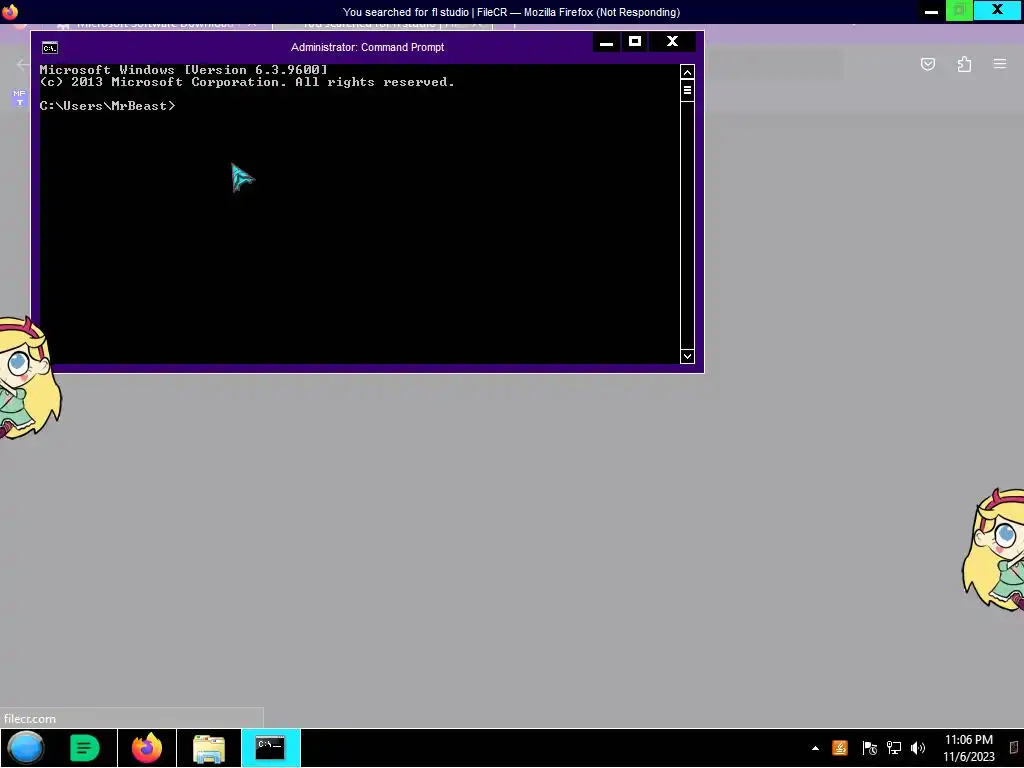Switch to Firefox from the taskbar
Image resolution: width=1024 pixels, height=768 pixels.
coord(147,748)
